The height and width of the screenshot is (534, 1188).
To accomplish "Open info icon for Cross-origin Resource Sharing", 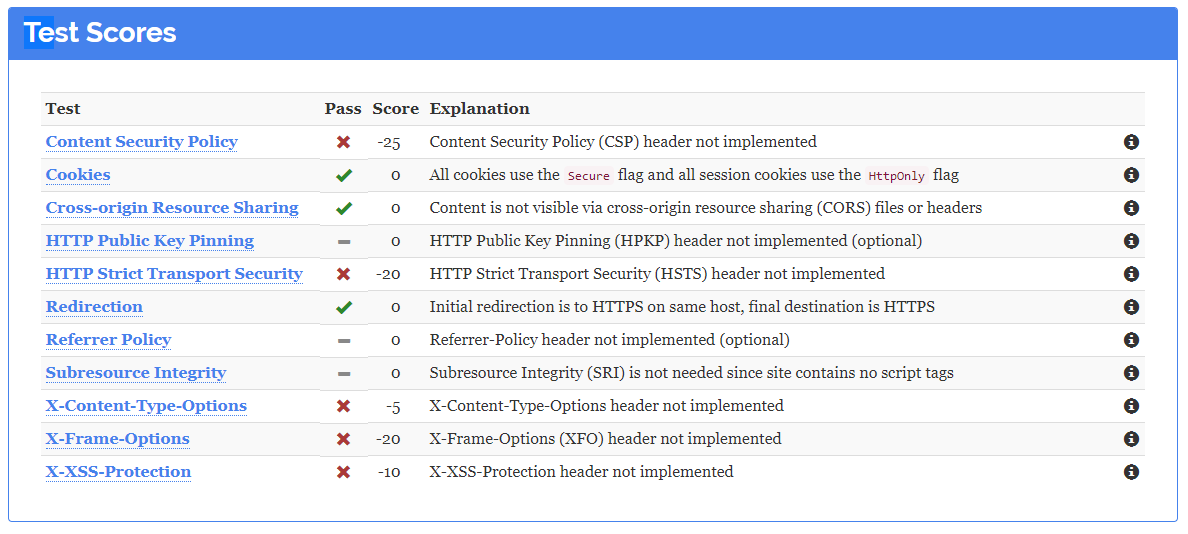I will coord(1131,208).
